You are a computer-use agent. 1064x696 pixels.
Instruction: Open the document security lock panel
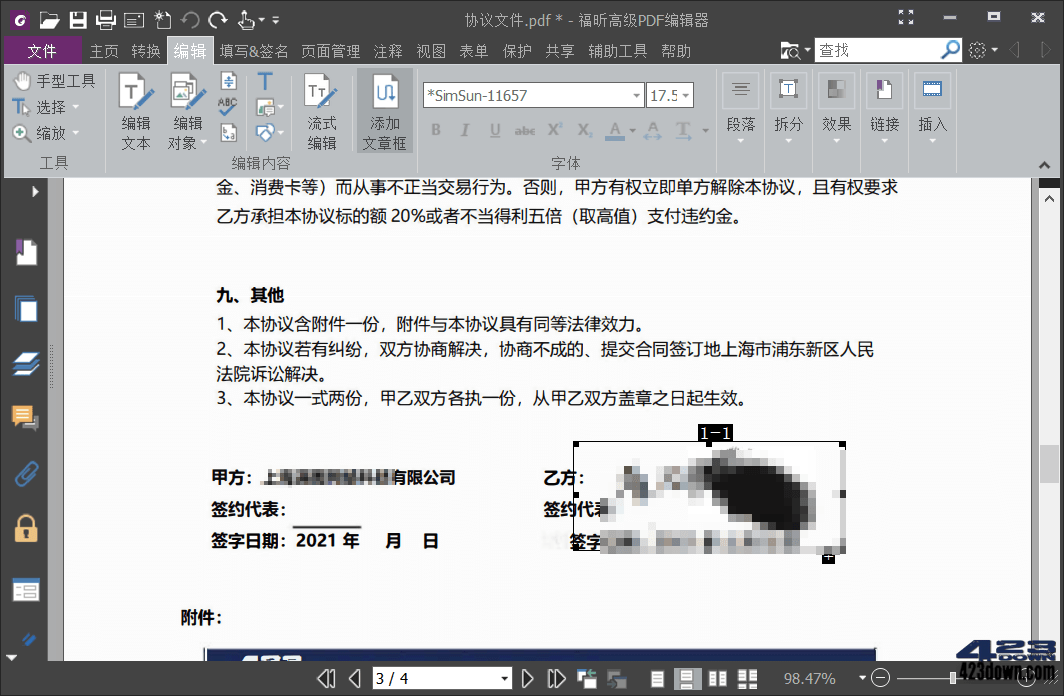(25, 527)
